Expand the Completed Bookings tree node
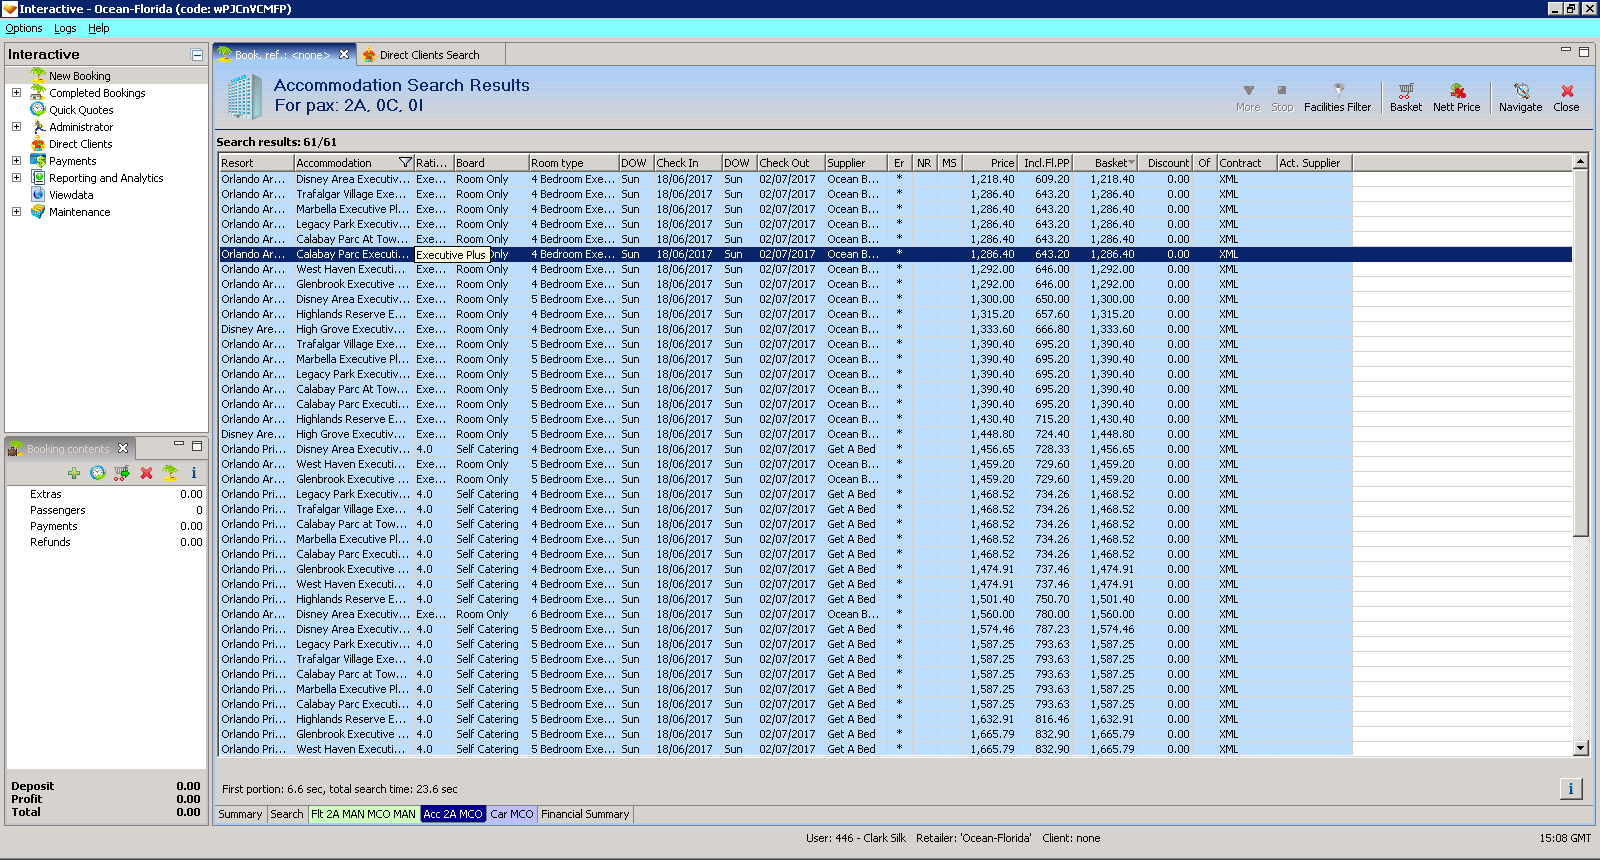This screenshot has height=860, width=1600. [x=16, y=93]
